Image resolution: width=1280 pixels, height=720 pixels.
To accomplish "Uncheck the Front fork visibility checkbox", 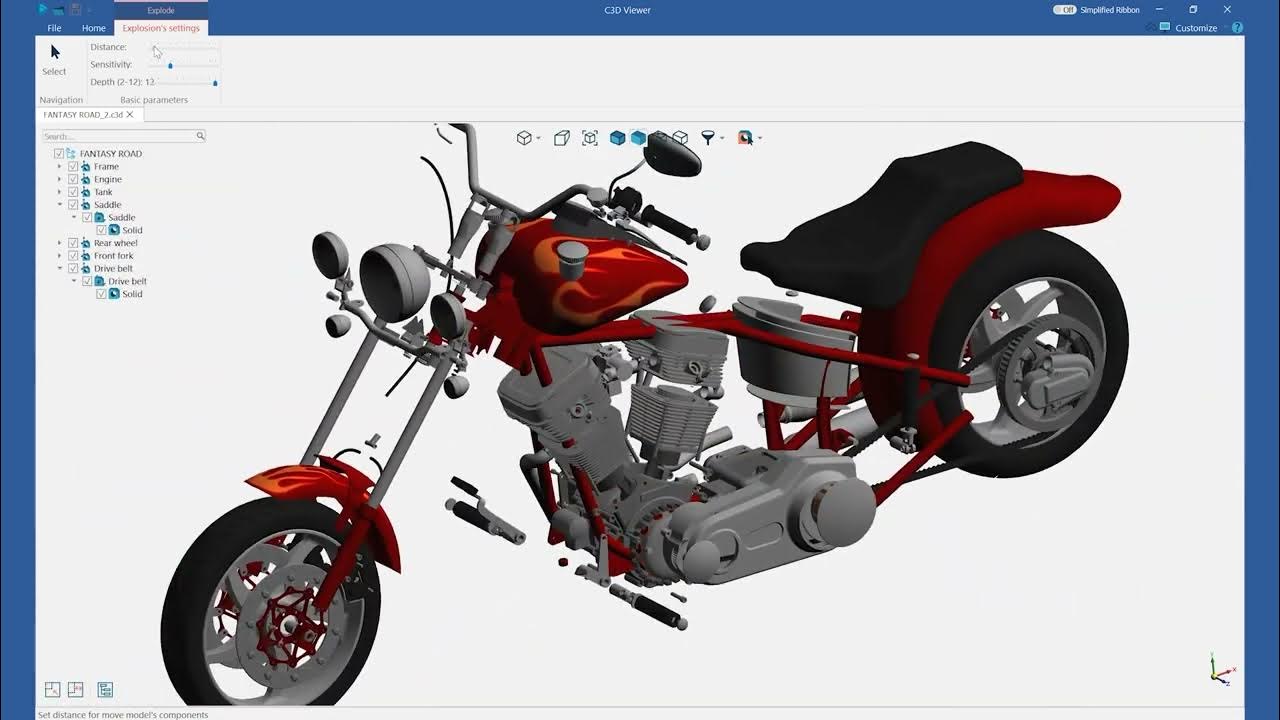I will point(73,255).
